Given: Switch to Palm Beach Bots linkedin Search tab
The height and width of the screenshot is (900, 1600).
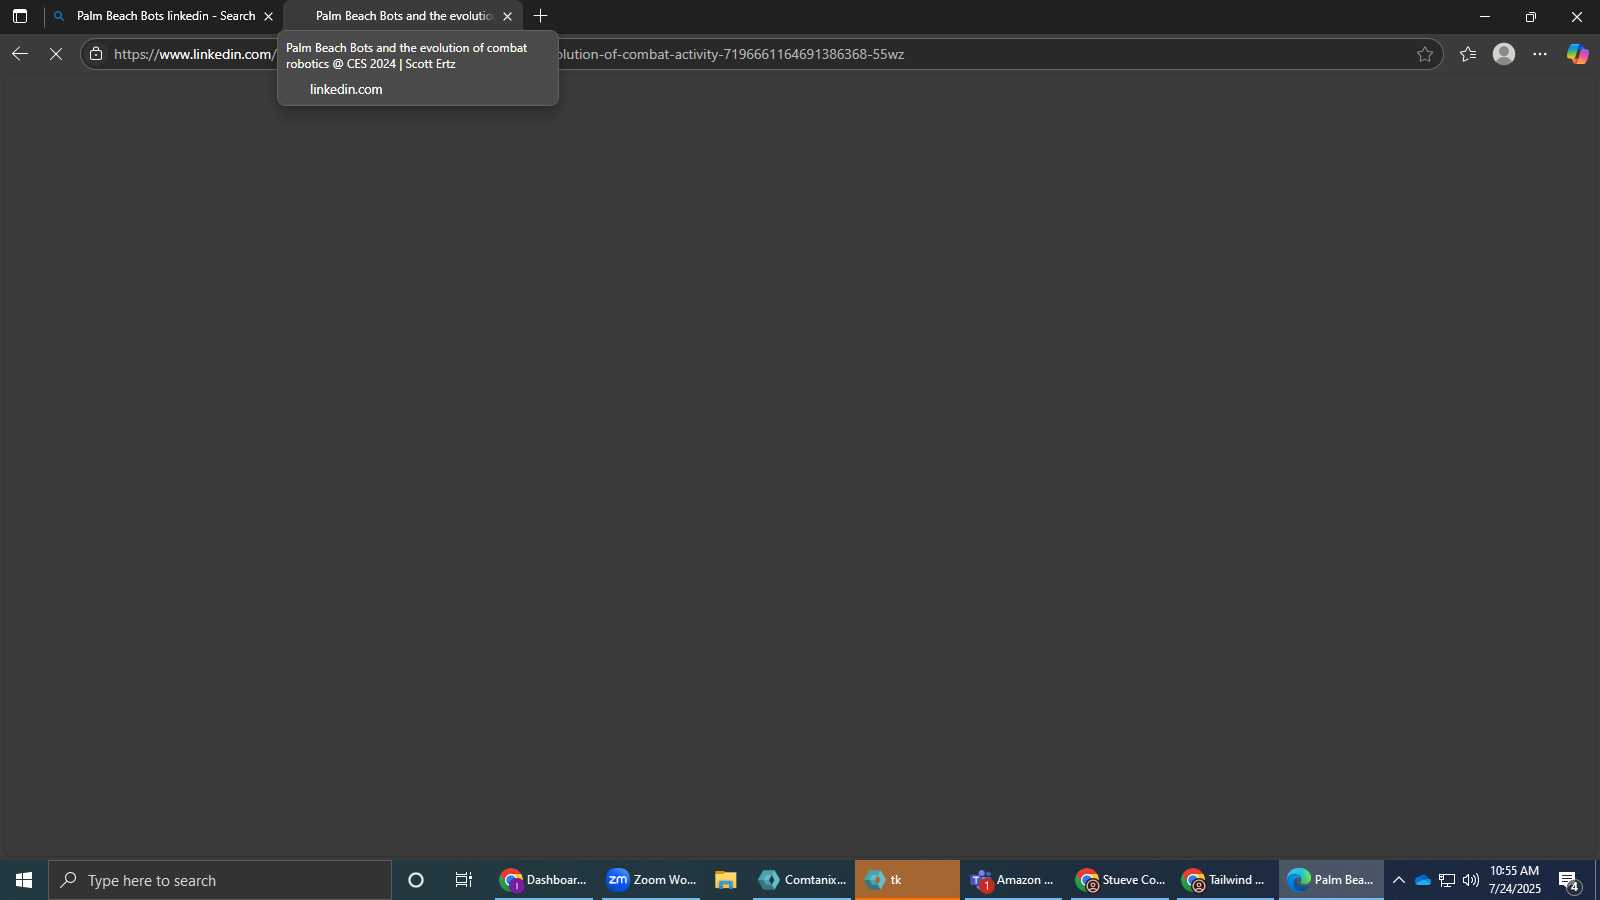Looking at the screenshot, I should click(164, 16).
